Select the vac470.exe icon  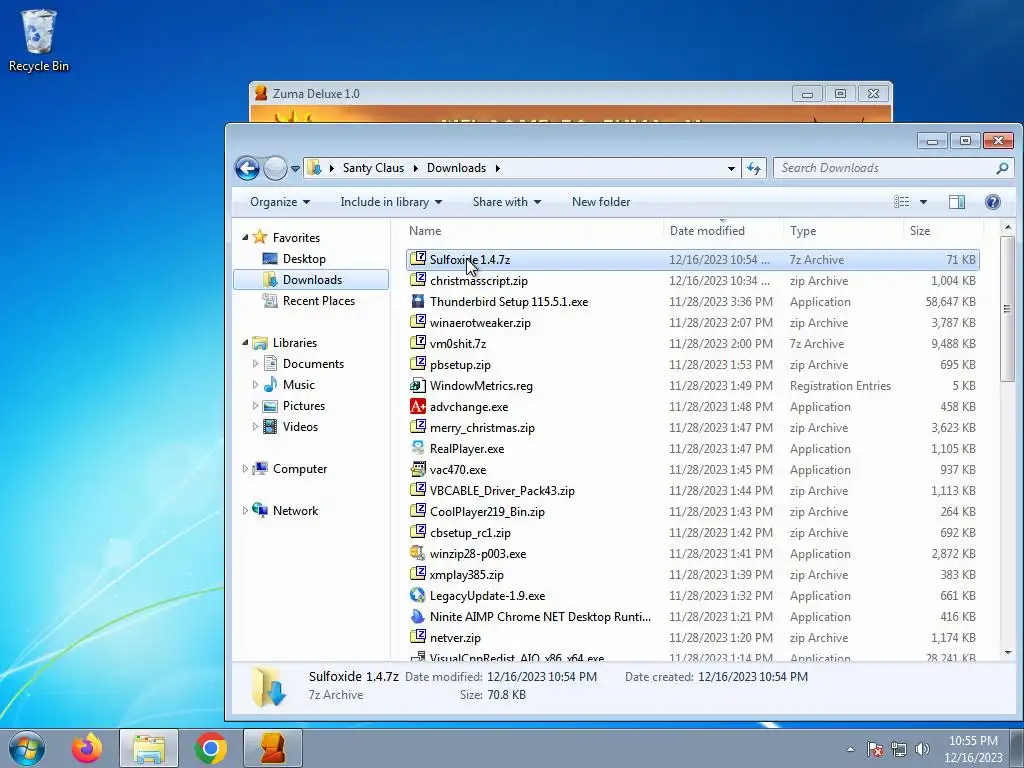(x=417, y=470)
